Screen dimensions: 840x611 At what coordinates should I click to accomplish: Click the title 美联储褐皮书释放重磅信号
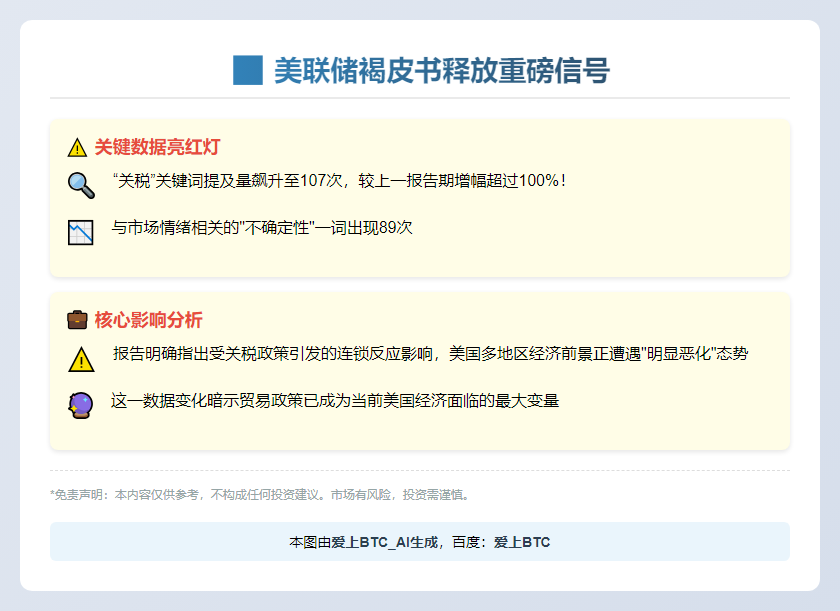coord(442,70)
